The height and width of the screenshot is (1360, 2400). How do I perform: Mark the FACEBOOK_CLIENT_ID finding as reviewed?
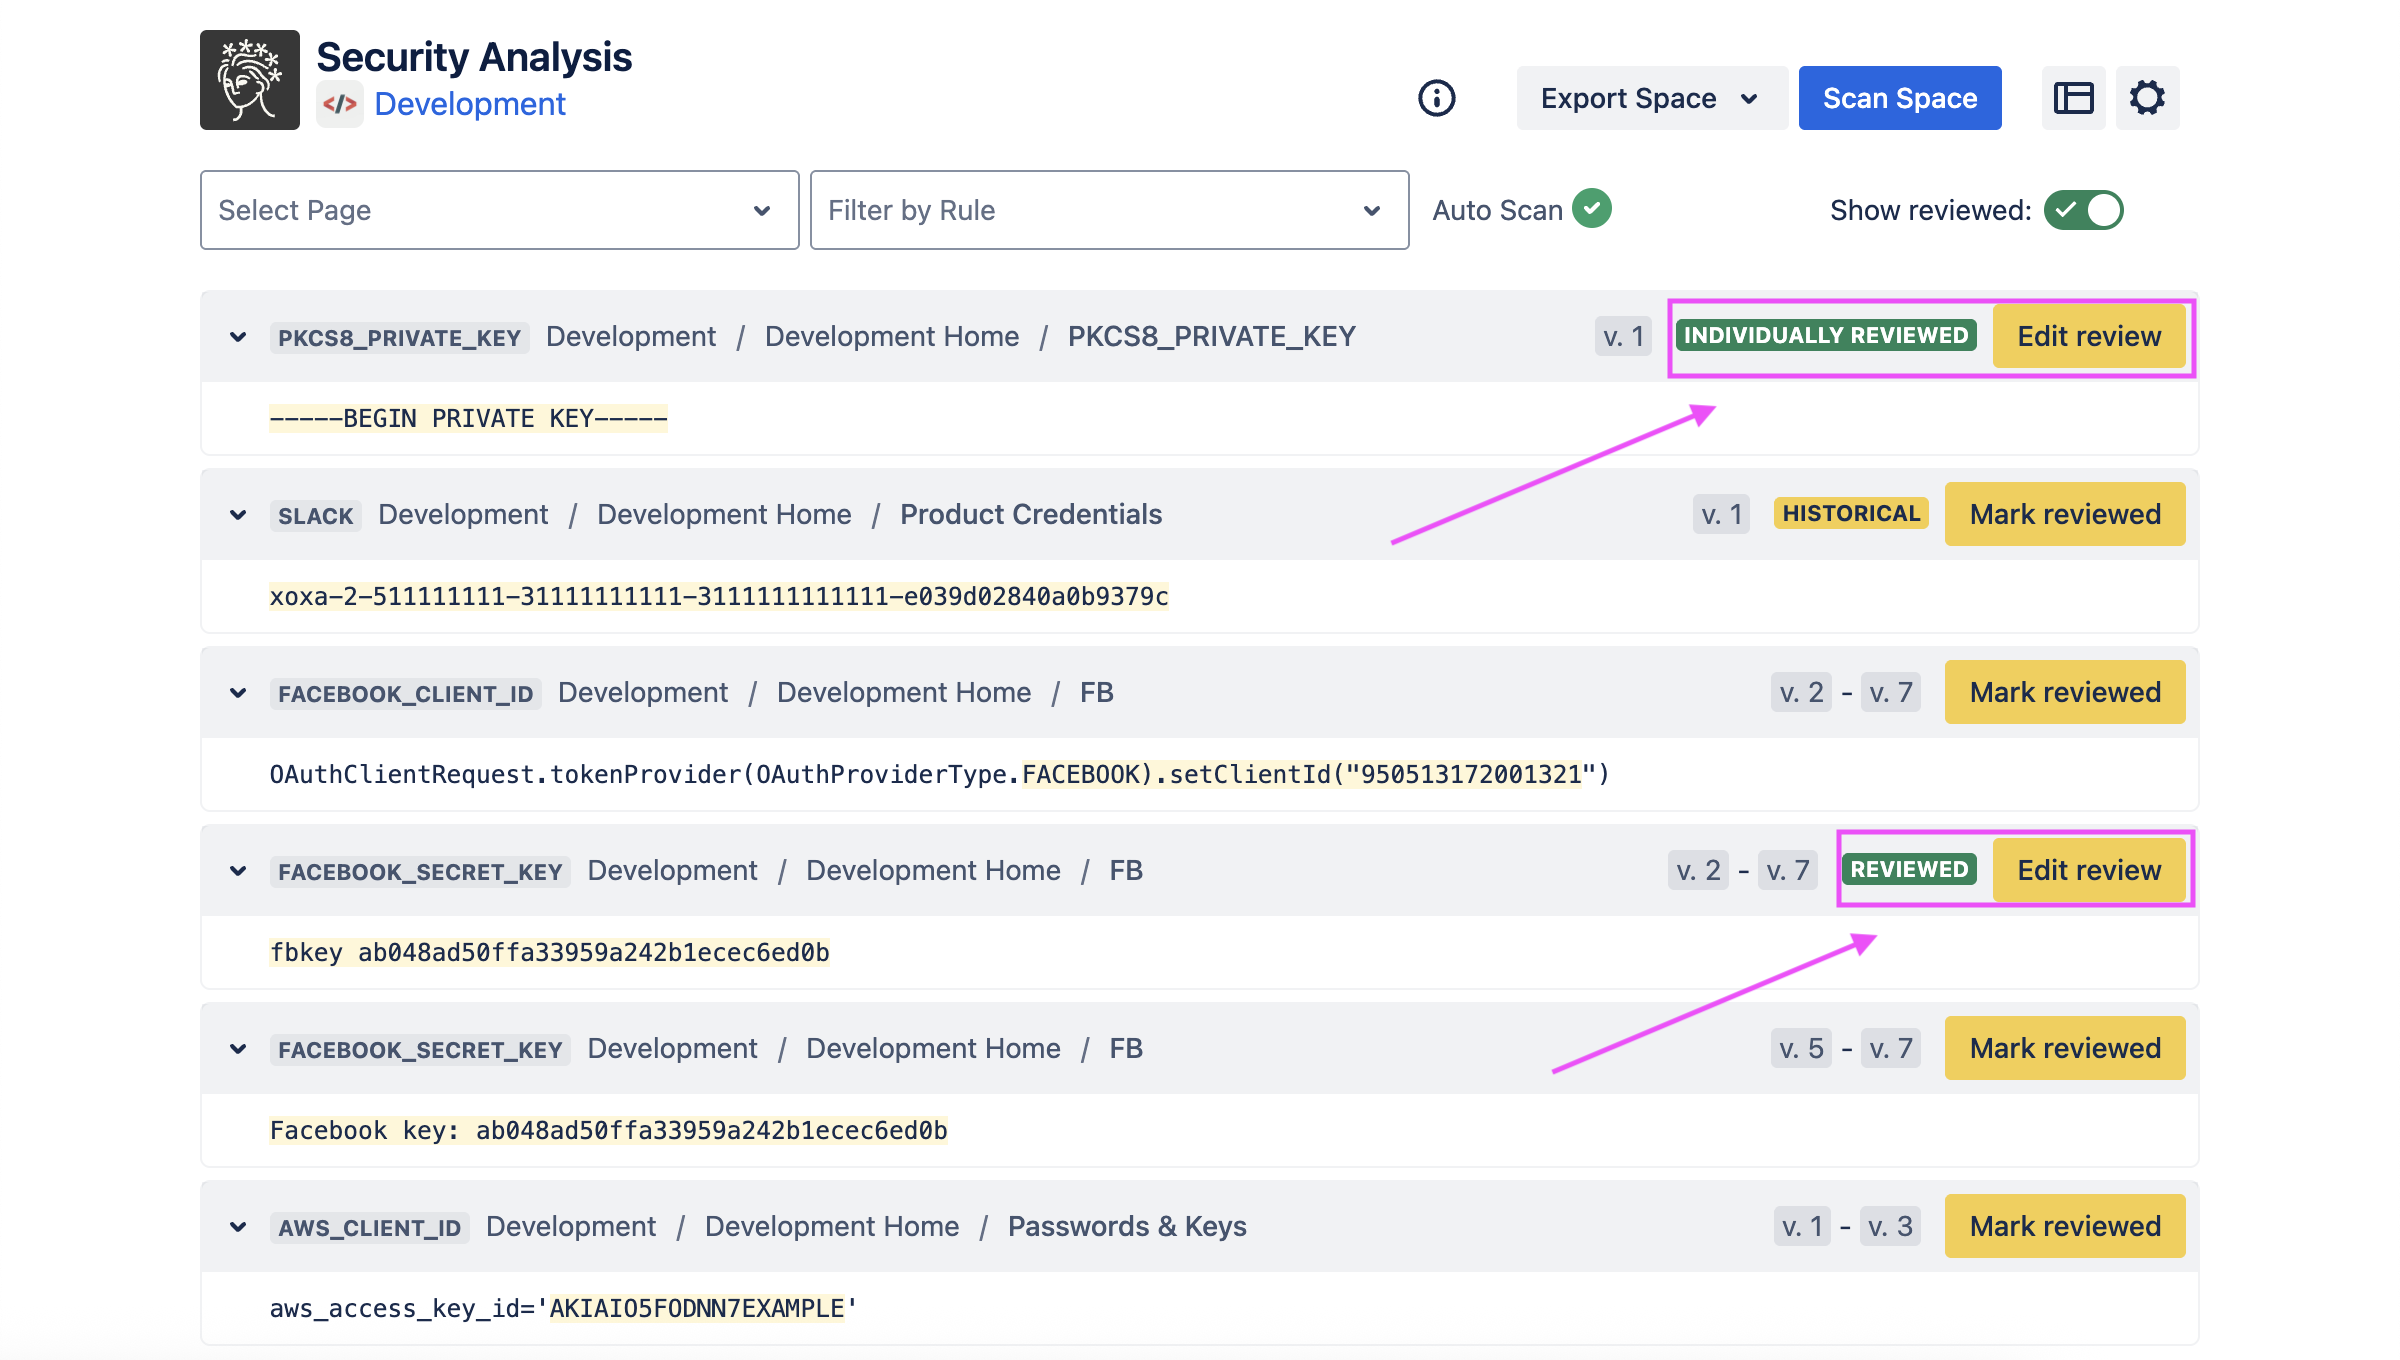click(x=2065, y=692)
